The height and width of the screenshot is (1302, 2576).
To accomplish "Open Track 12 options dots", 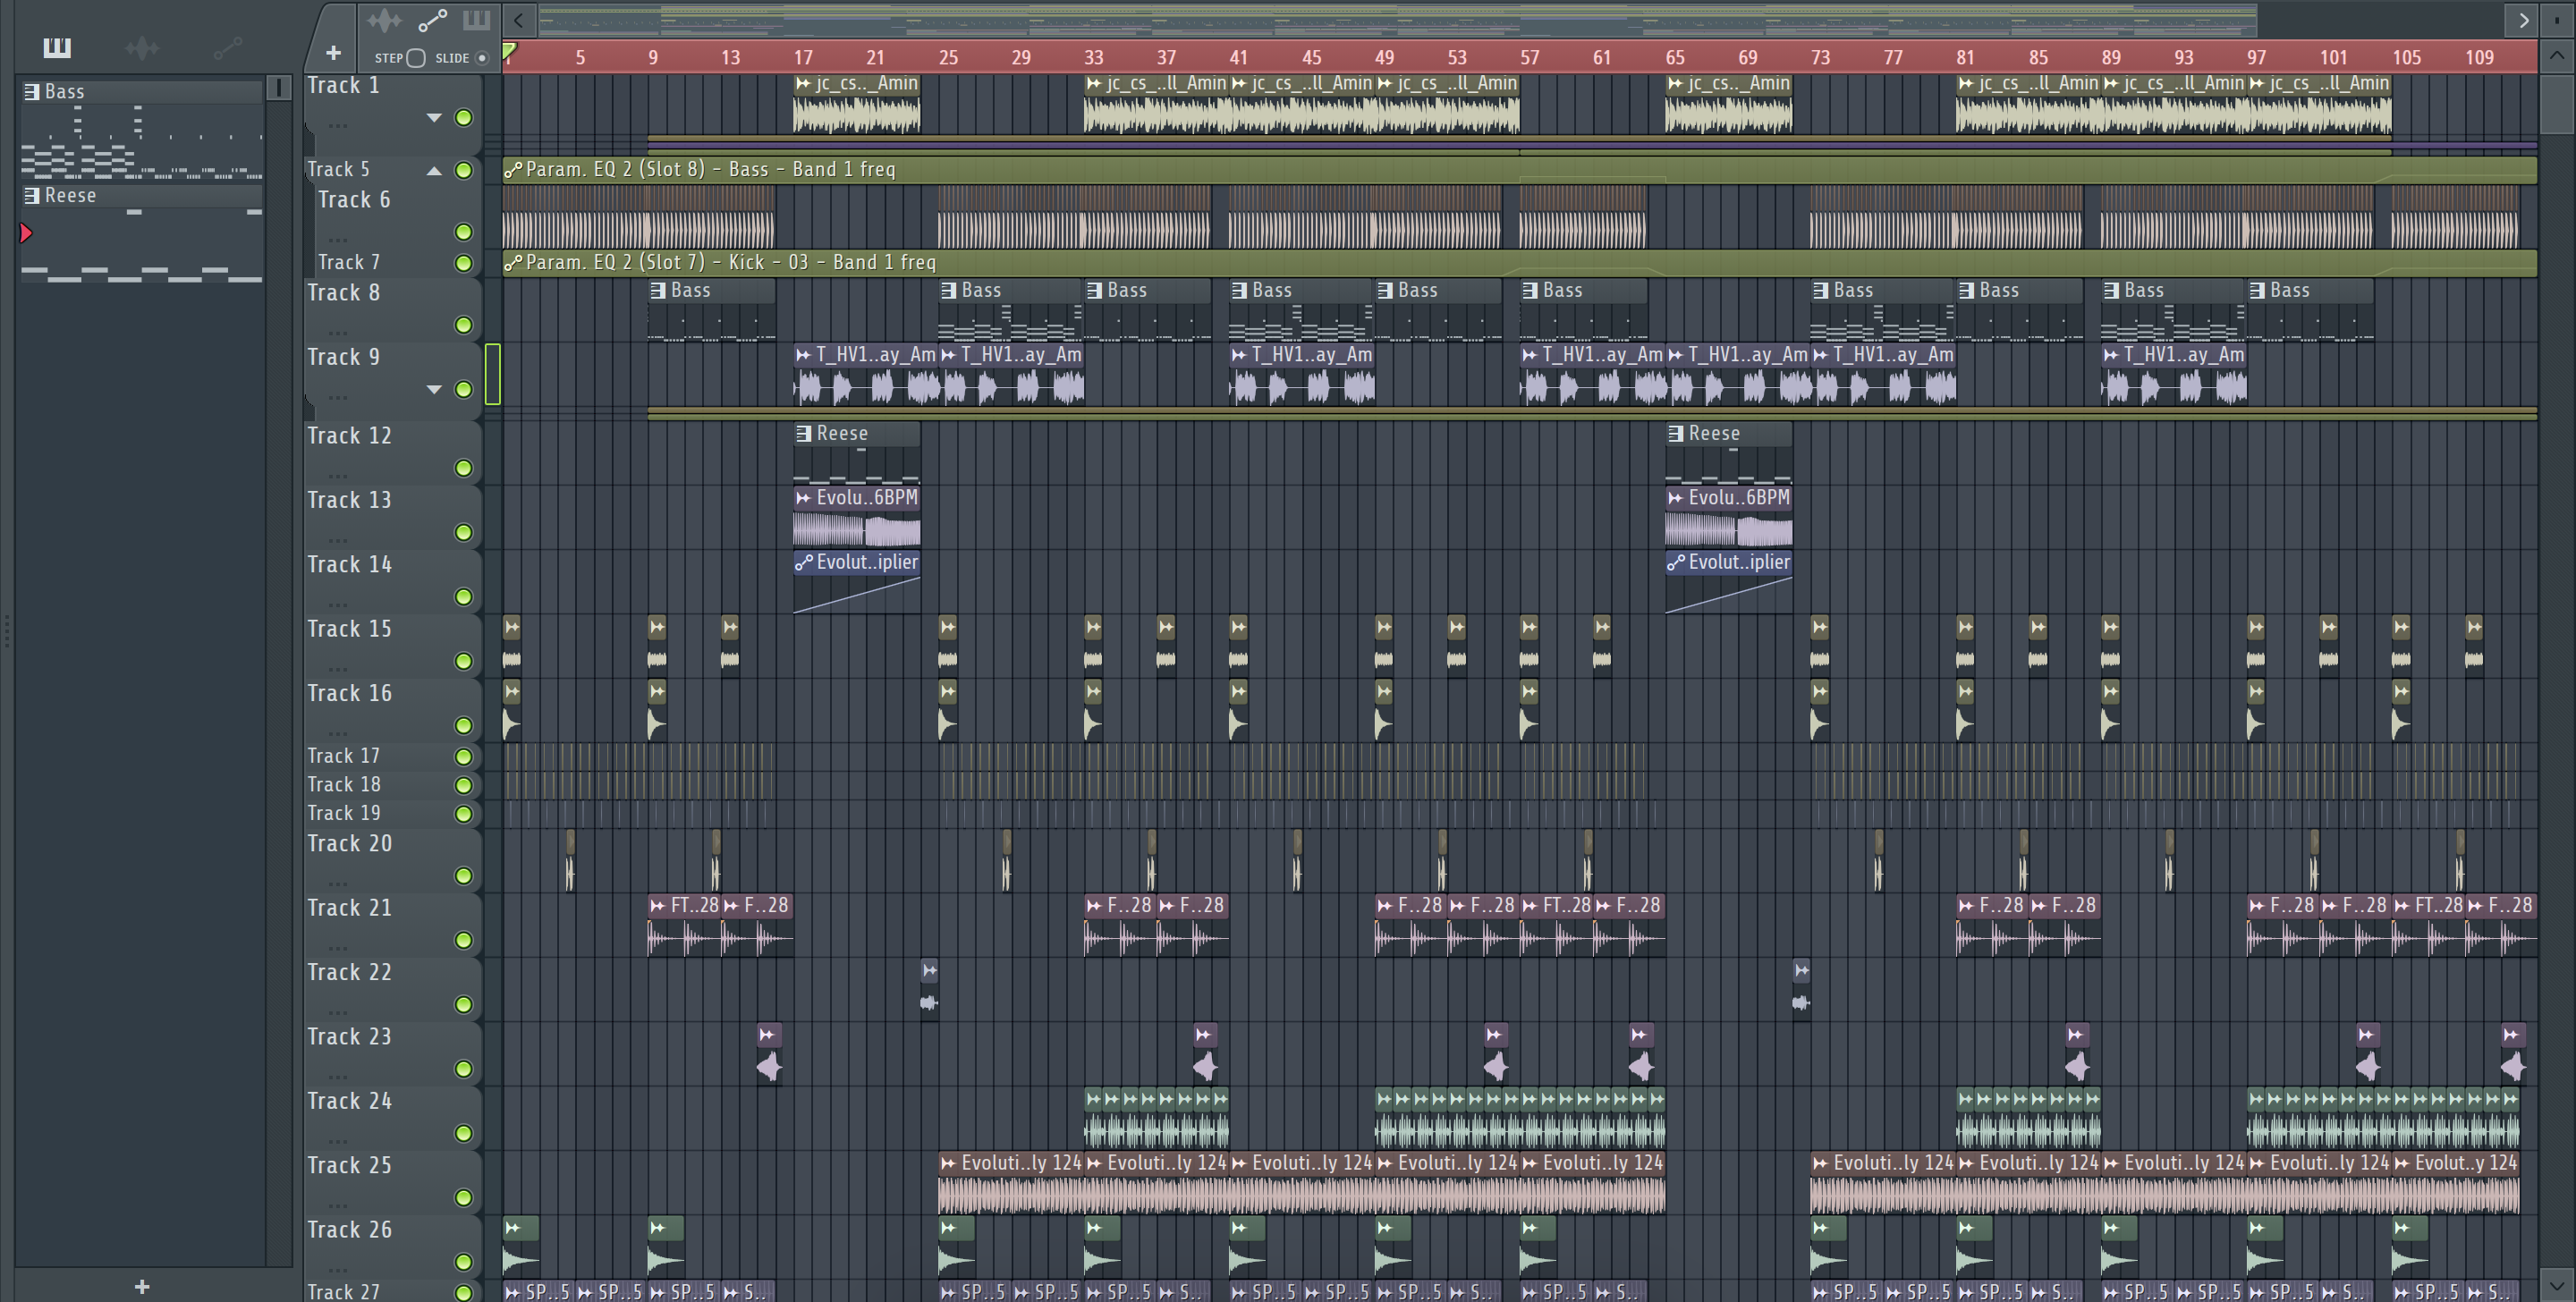I will point(338,476).
